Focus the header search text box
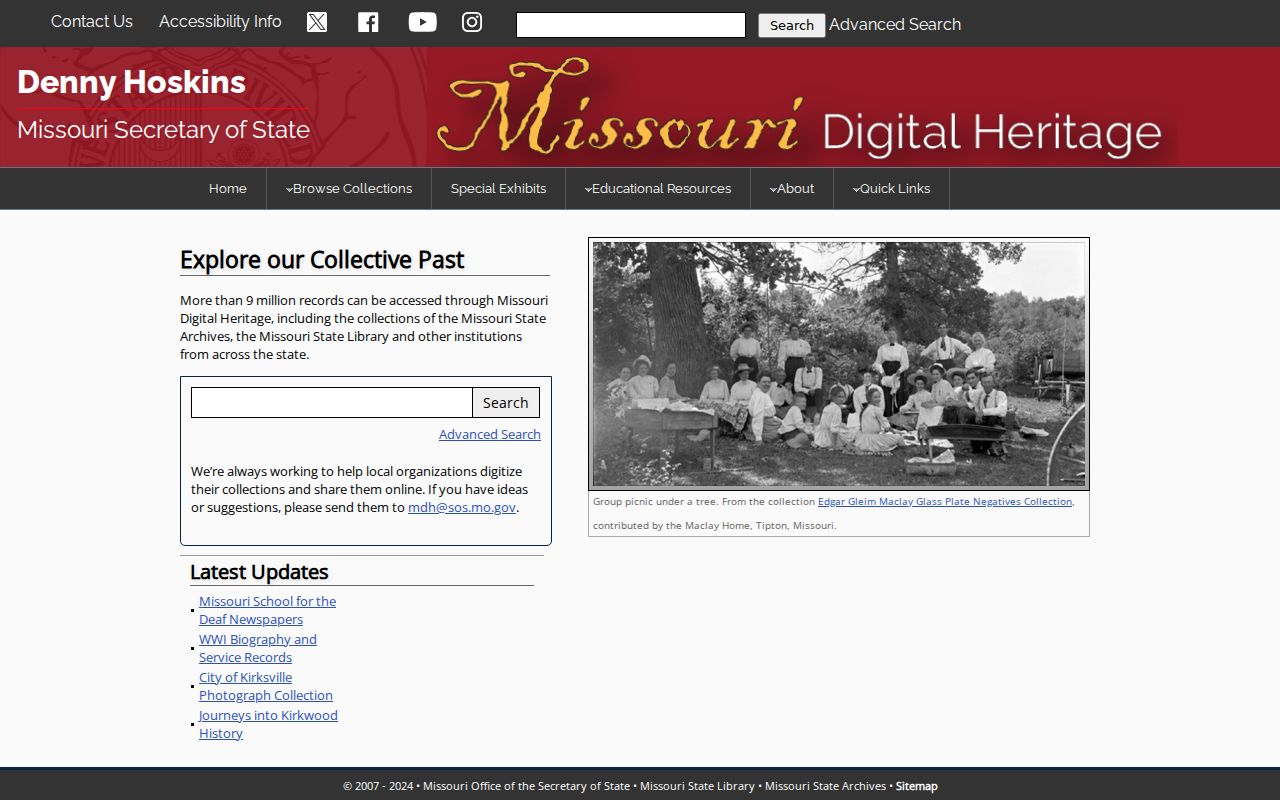1280x800 pixels. (x=631, y=25)
